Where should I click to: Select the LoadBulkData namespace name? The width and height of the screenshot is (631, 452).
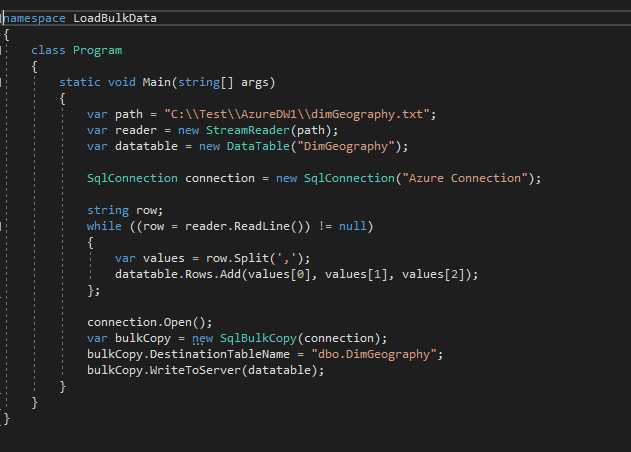tap(115, 19)
